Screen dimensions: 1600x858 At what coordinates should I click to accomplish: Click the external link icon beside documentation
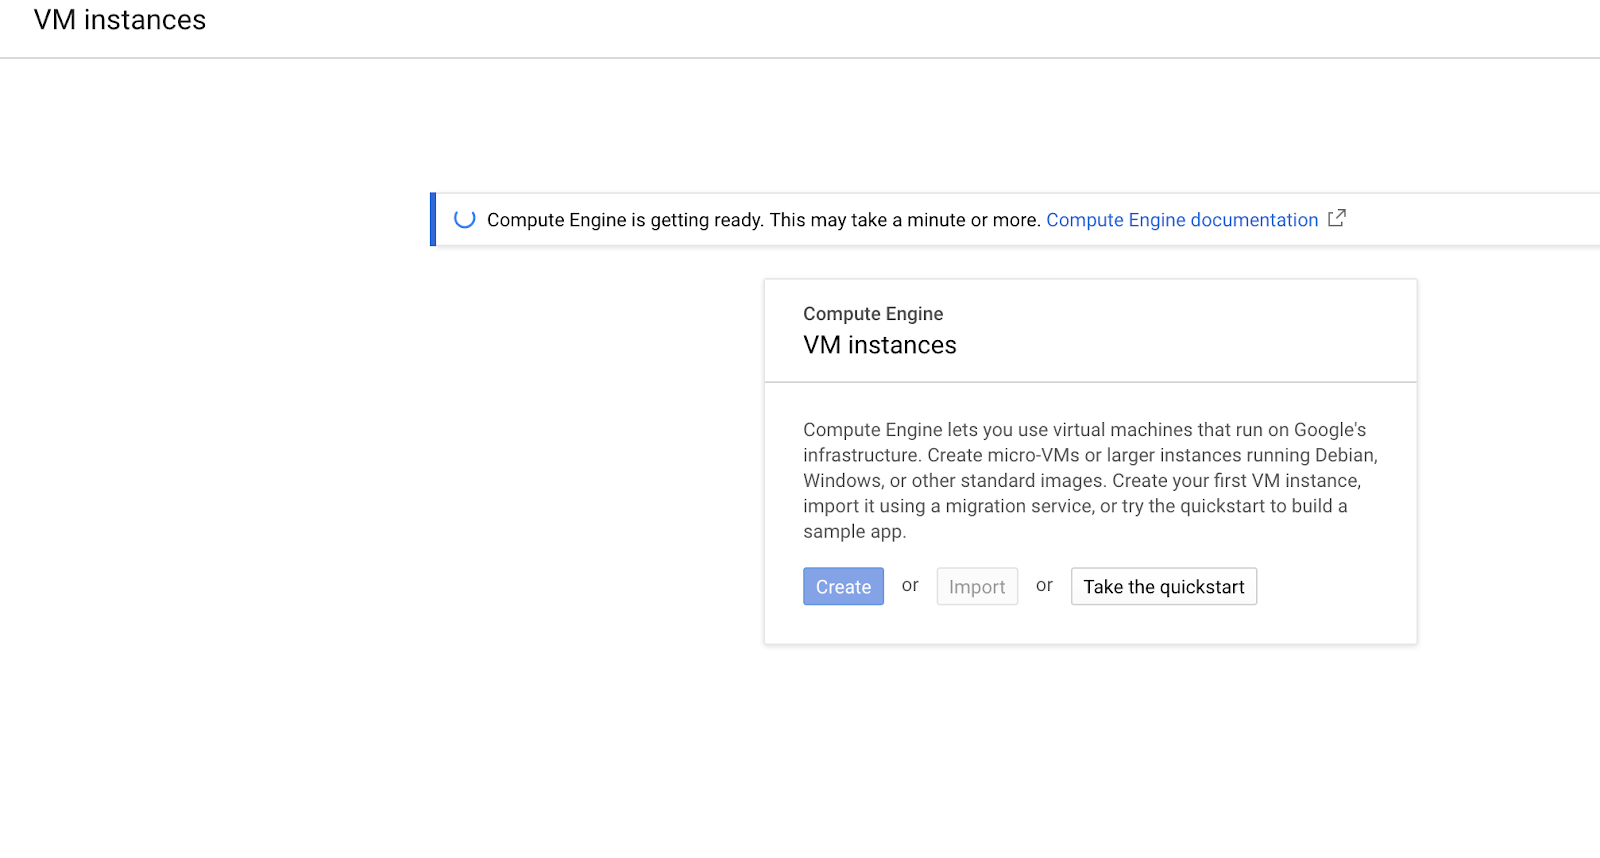(1337, 218)
